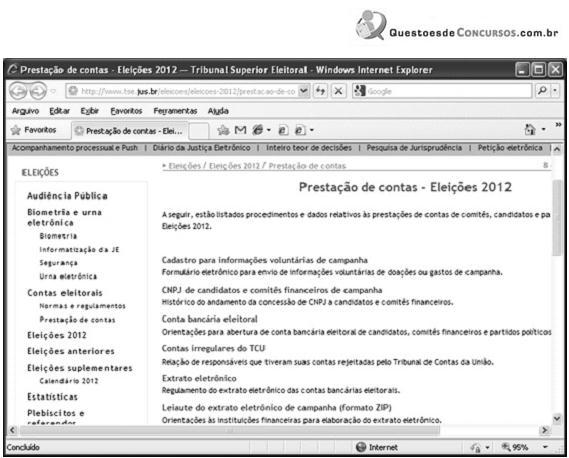
Task: Open Contas irregulares do TCU link
Action: [213, 348]
